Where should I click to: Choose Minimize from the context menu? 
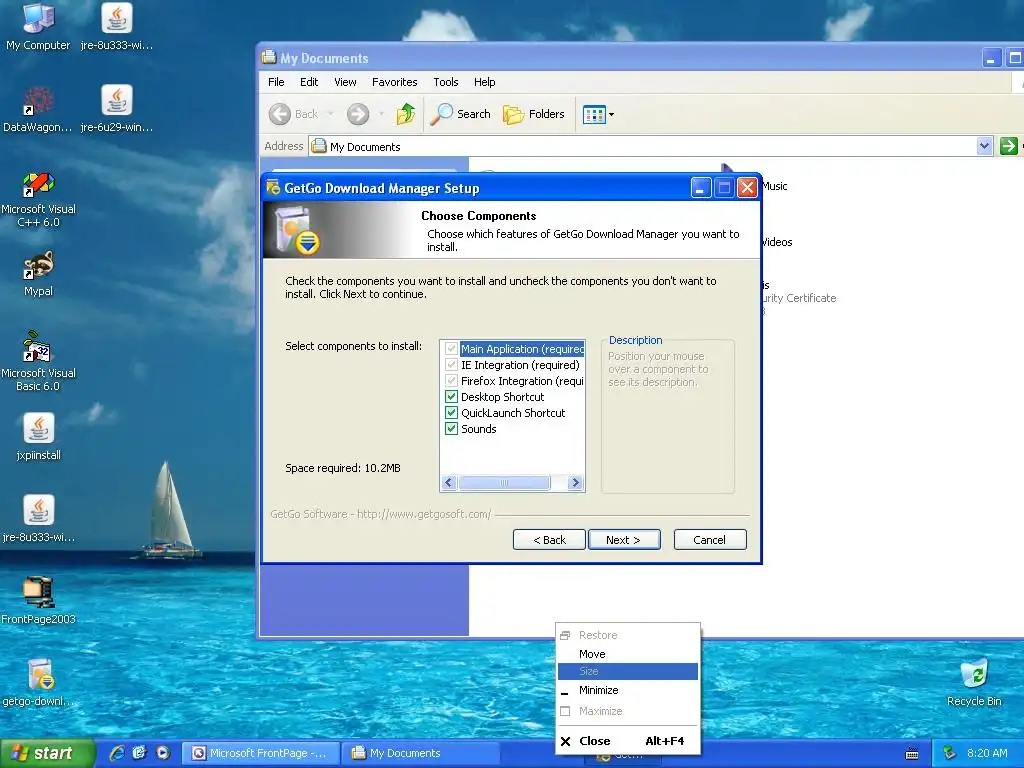tap(628, 690)
